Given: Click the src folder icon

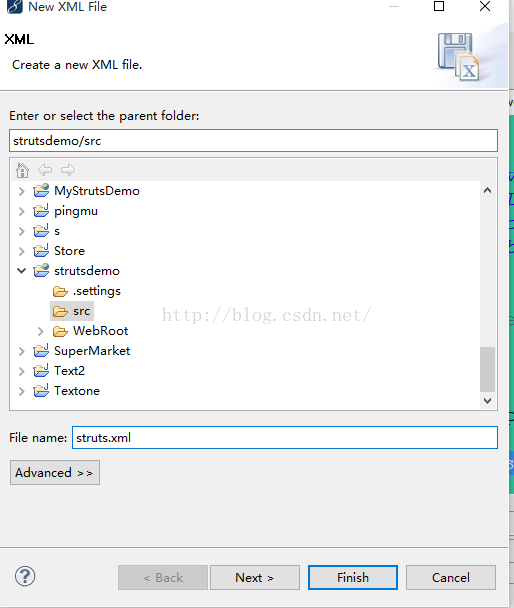Looking at the screenshot, I should point(60,311).
